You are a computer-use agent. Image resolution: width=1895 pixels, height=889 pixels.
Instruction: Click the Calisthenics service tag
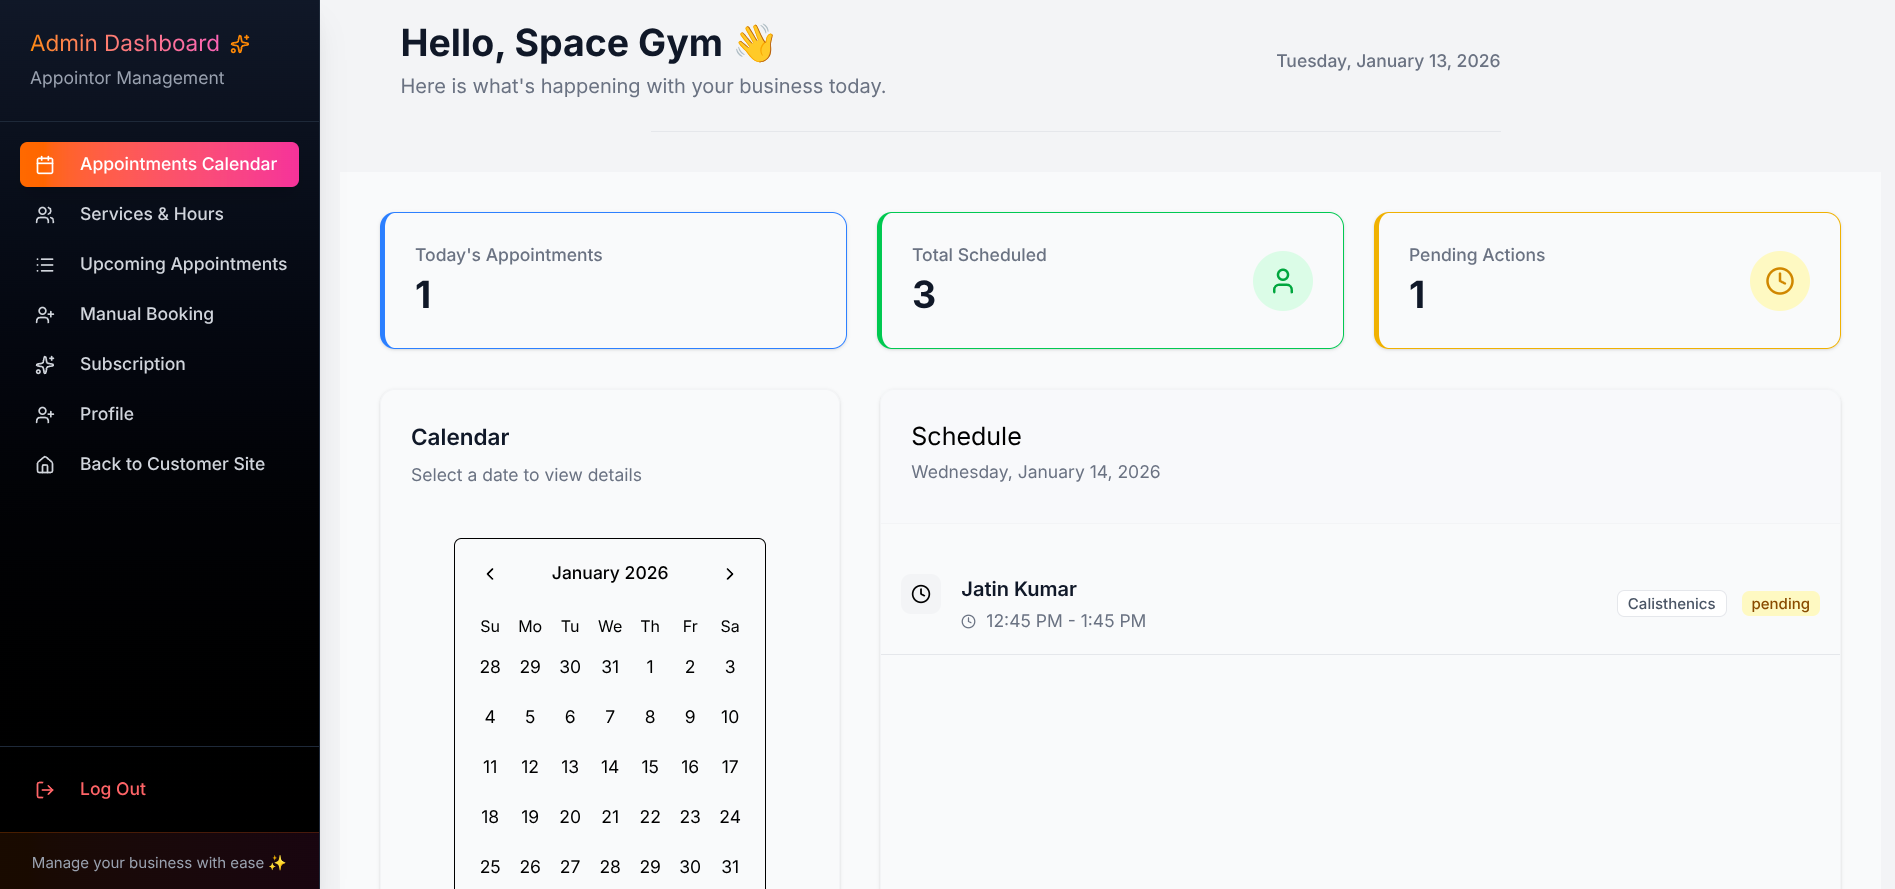pyautogui.click(x=1671, y=604)
